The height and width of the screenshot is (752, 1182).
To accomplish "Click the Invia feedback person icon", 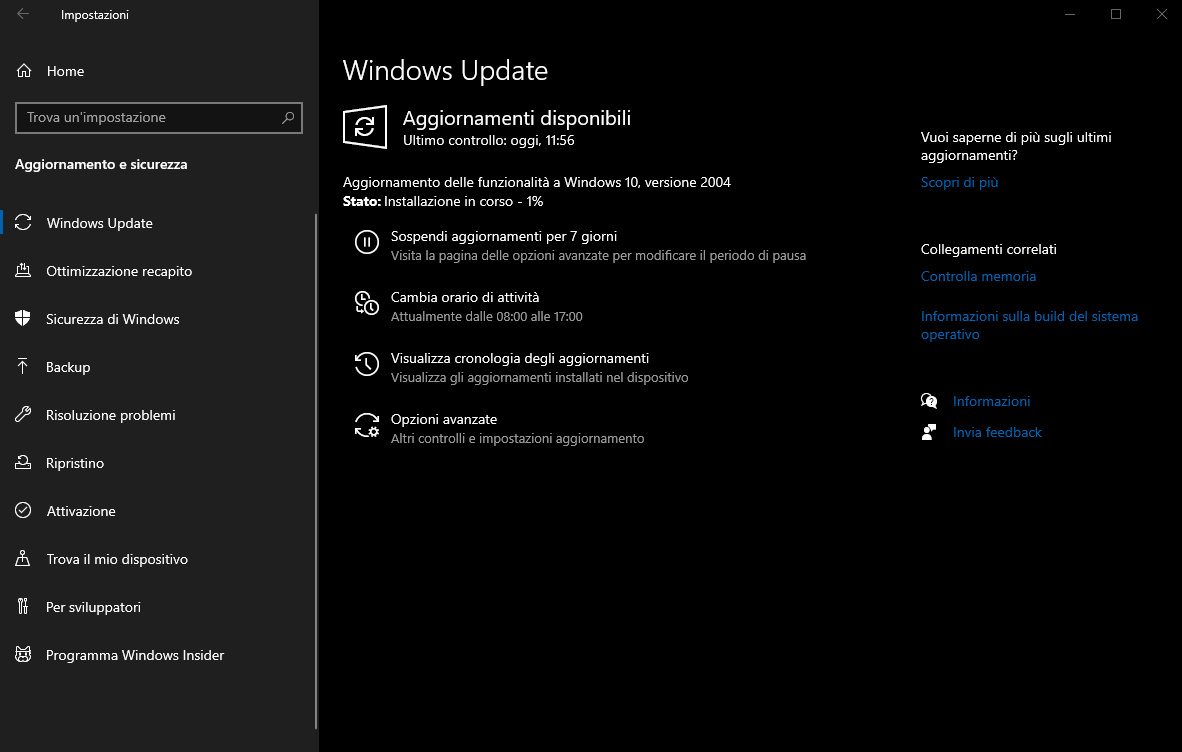I will pos(929,432).
